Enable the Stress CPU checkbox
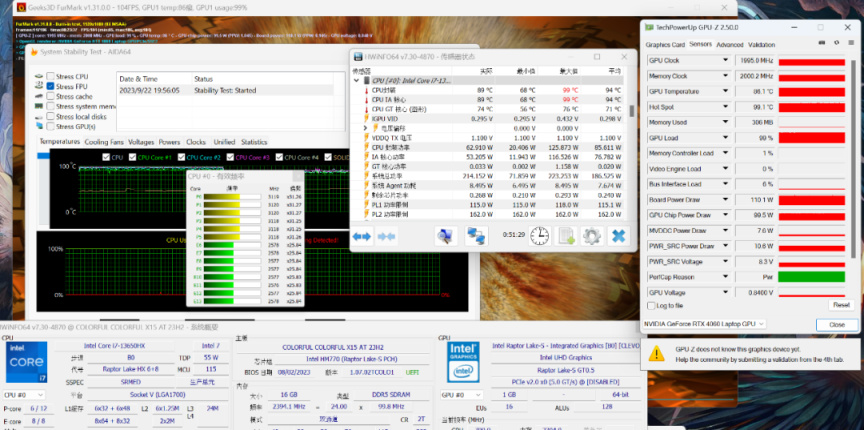864x430 pixels. point(50,76)
